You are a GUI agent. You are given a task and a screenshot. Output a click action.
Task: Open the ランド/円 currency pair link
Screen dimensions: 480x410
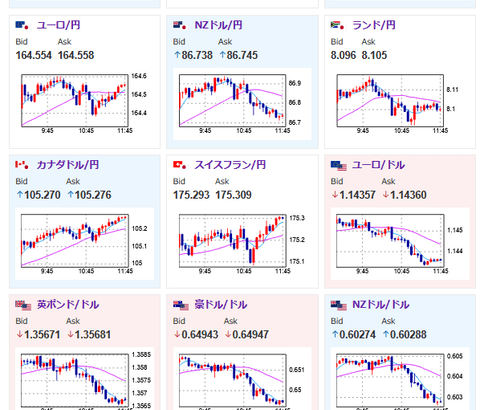[x=374, y=25]
